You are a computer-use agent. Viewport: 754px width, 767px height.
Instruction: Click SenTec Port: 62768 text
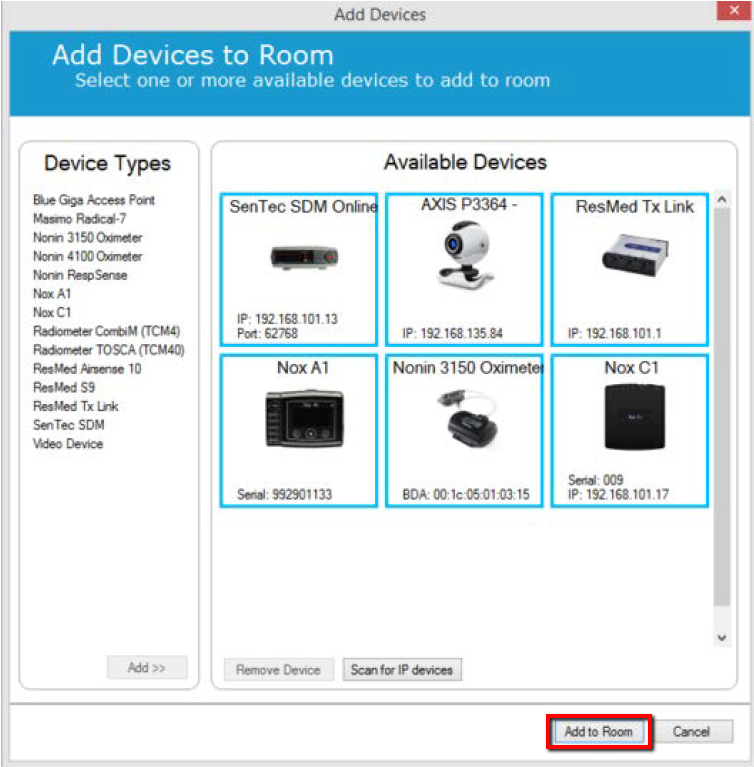[x=268, y=334]
